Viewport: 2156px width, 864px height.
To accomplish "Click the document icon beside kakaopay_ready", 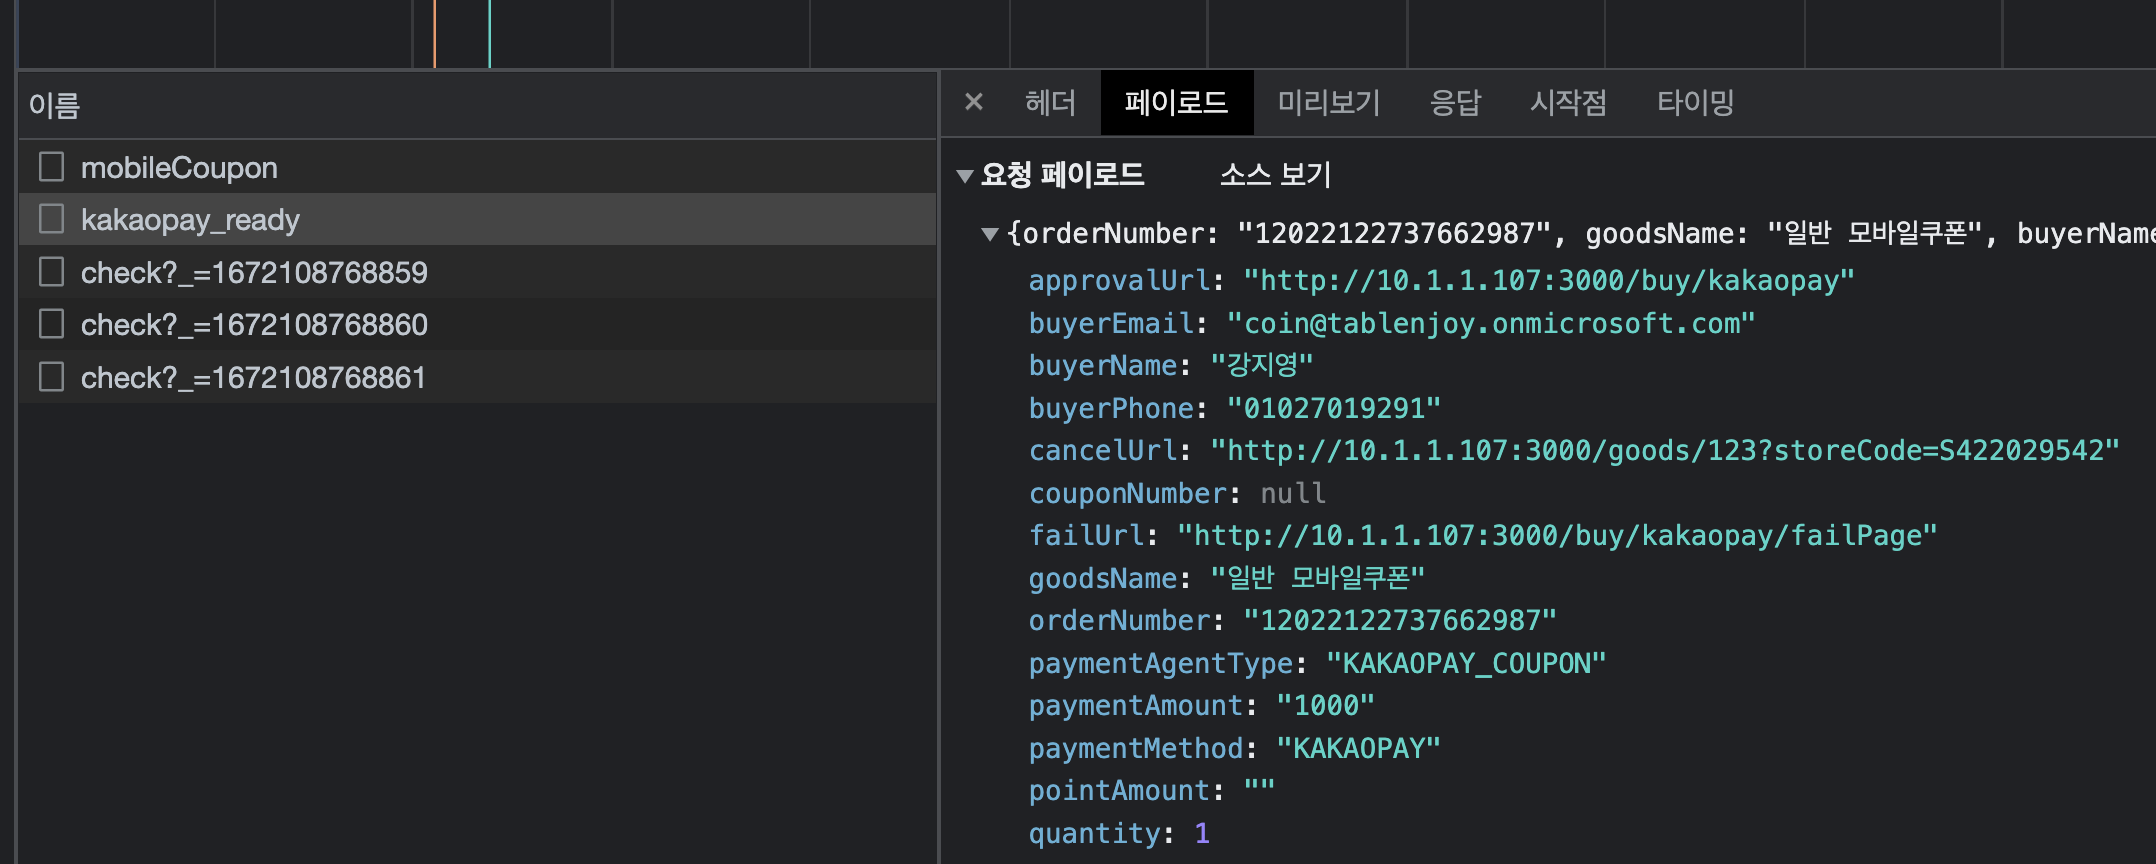I will 51,218.
